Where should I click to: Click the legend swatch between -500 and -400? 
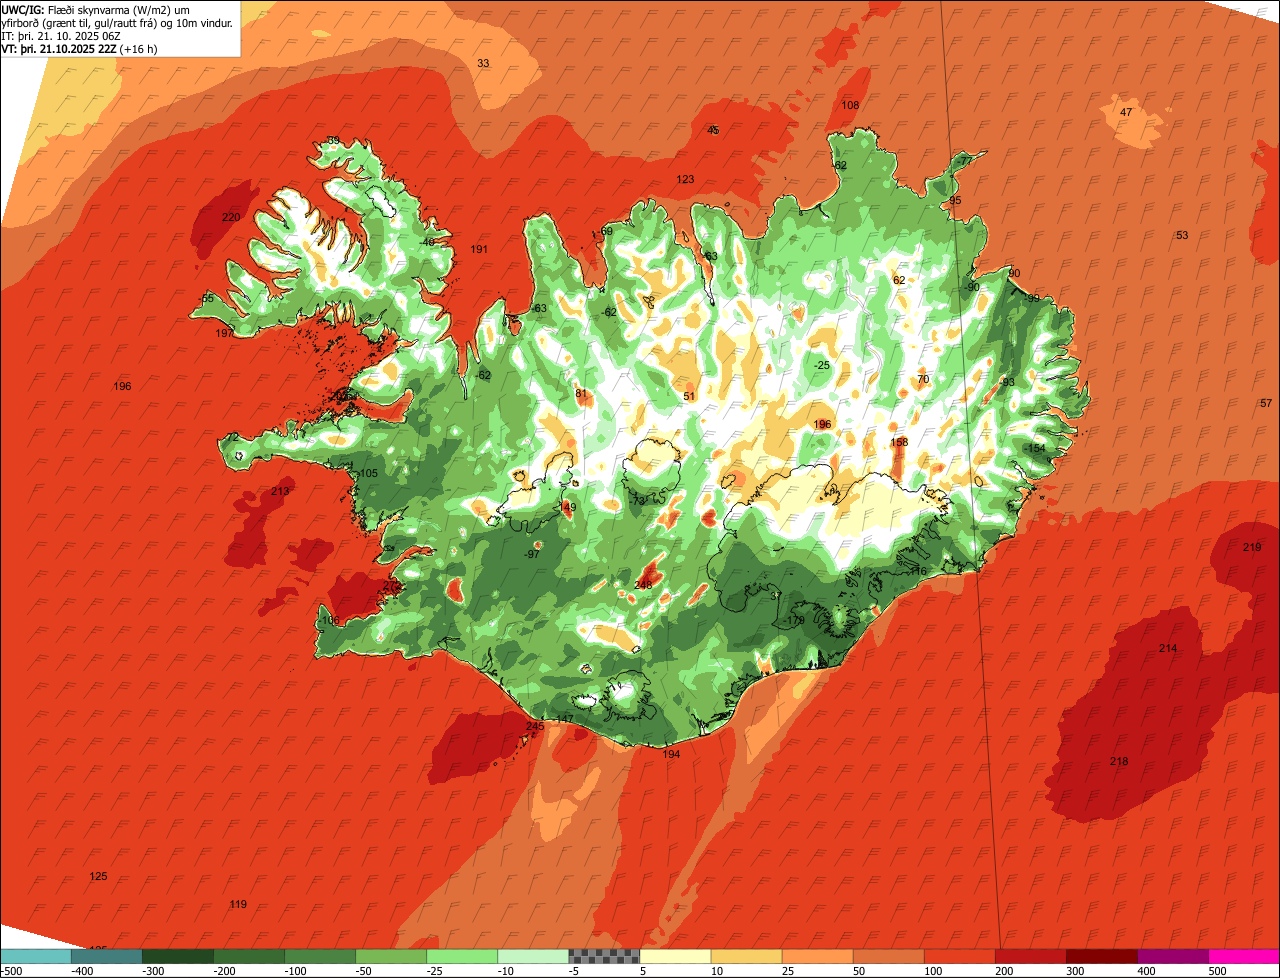click(36, 956)
